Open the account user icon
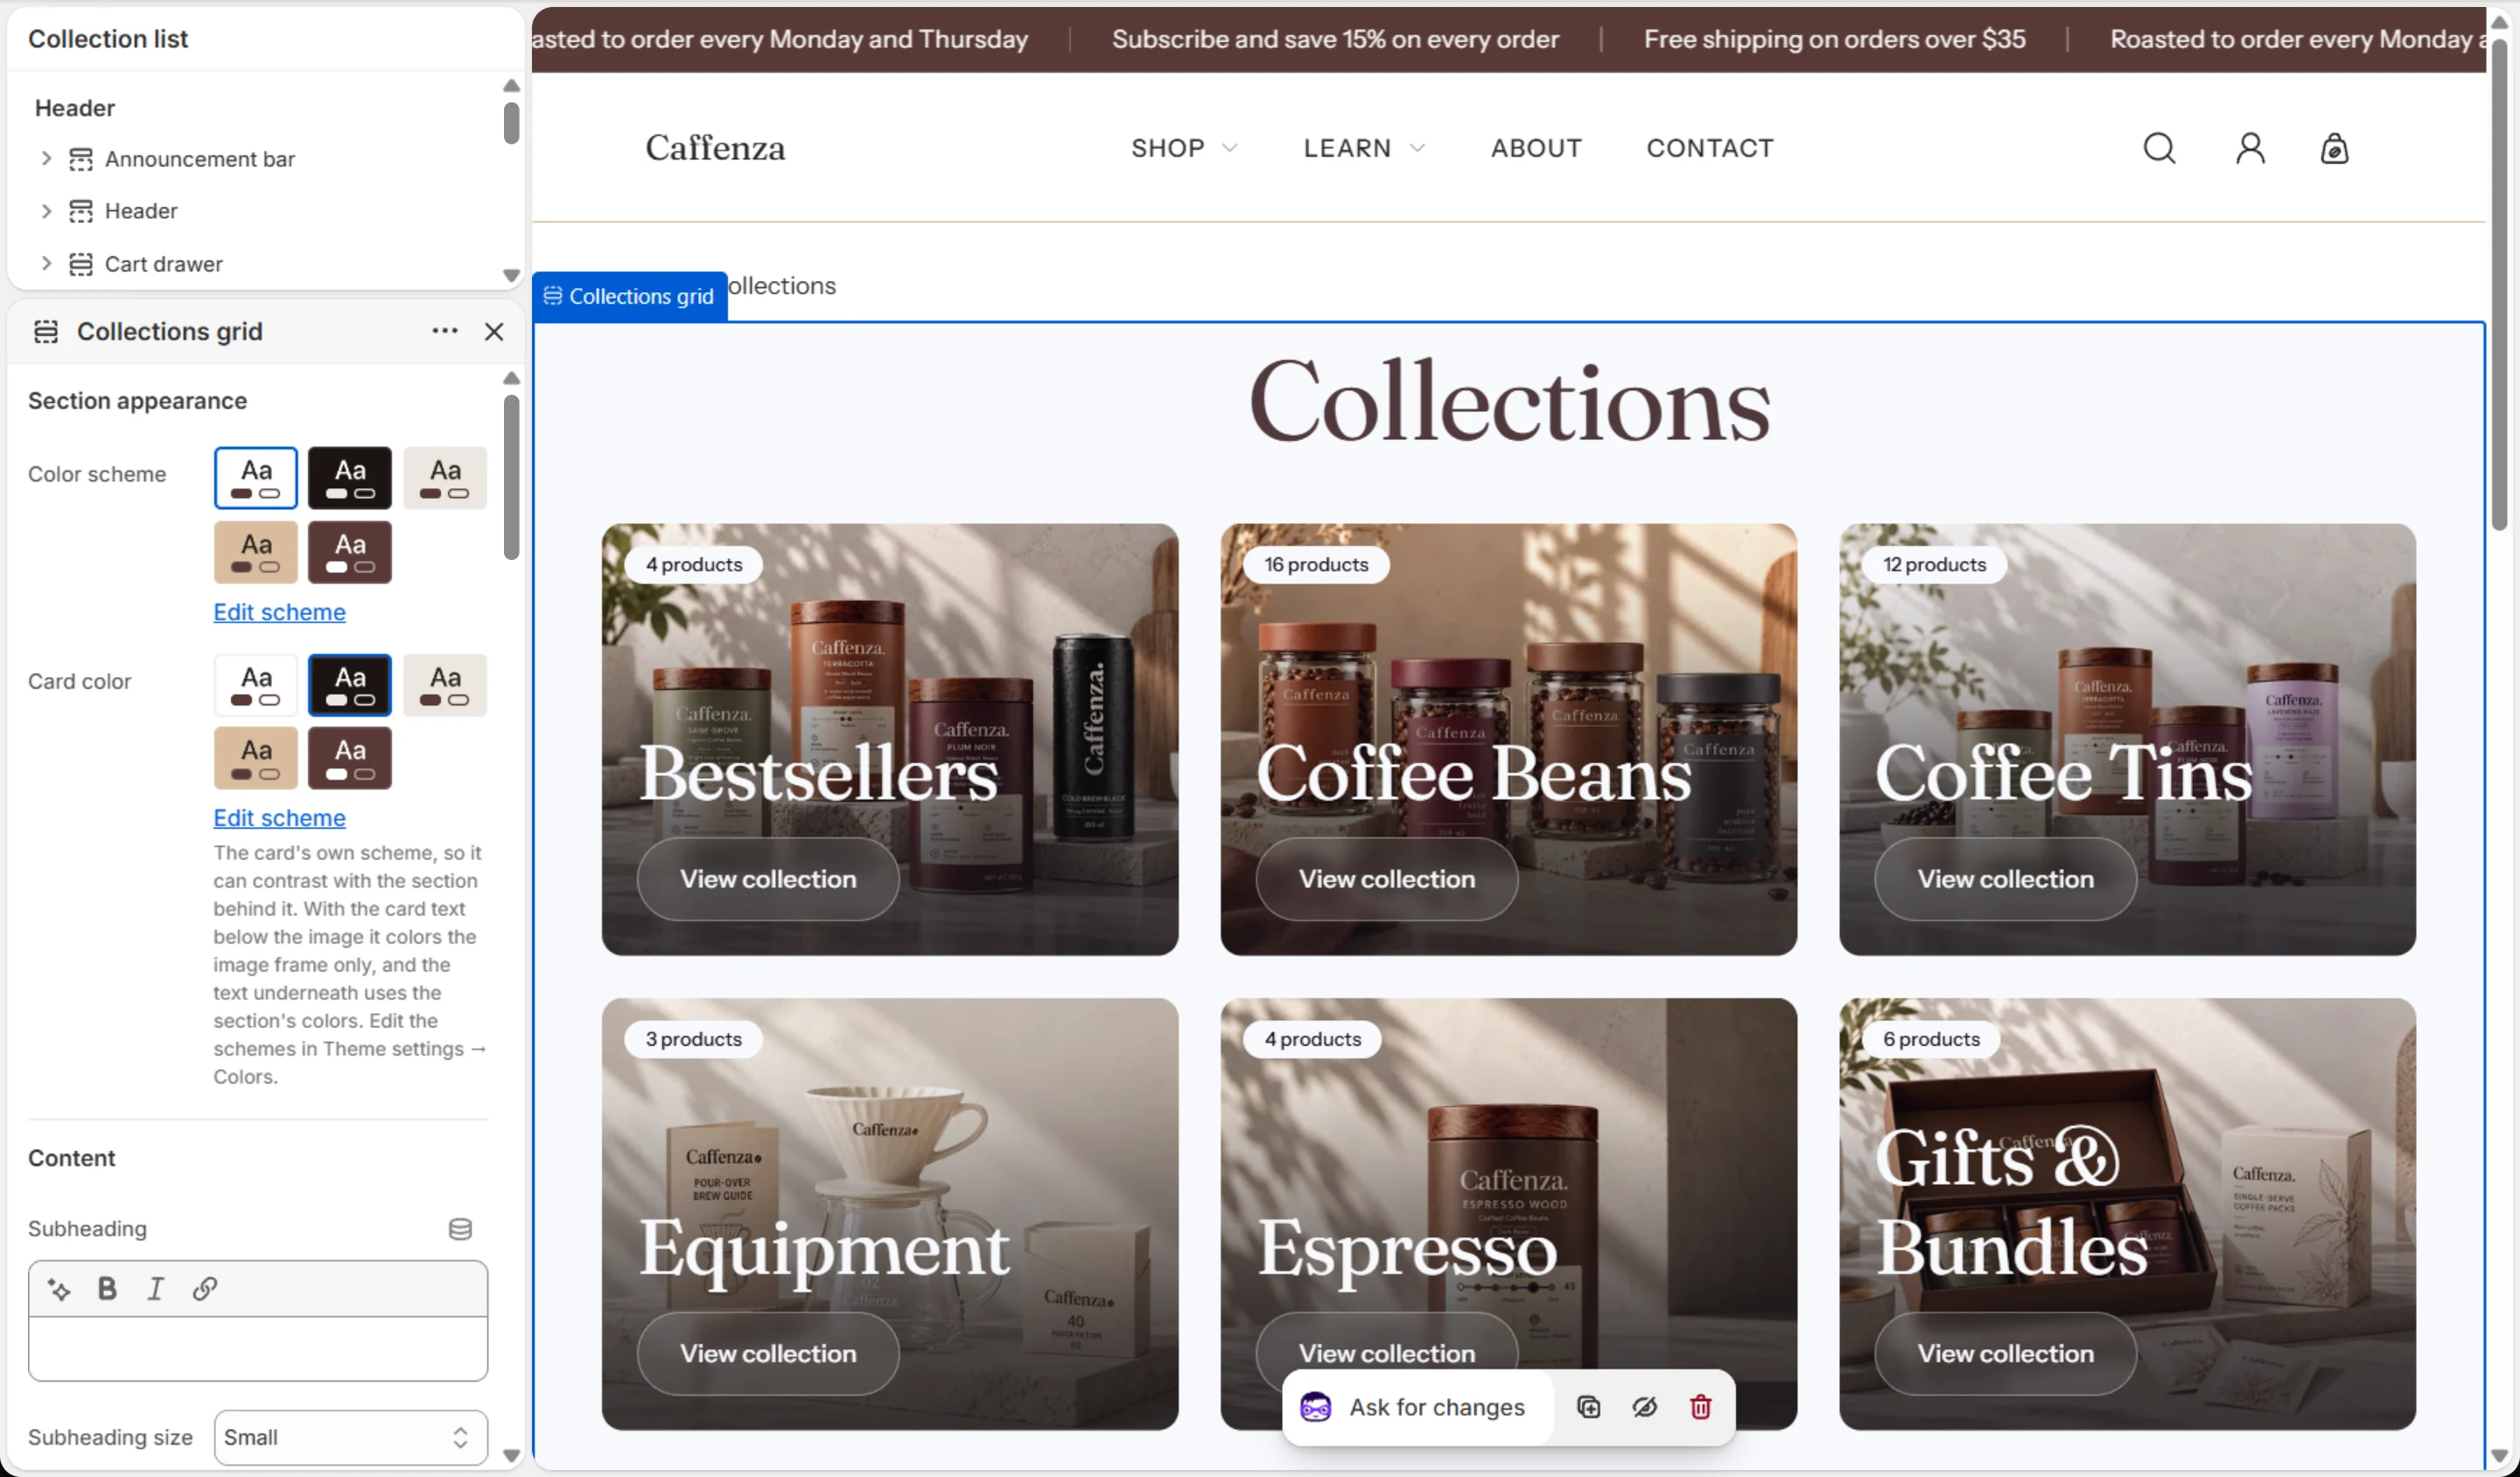2520x1477 pixels. tap(2249, 148)
